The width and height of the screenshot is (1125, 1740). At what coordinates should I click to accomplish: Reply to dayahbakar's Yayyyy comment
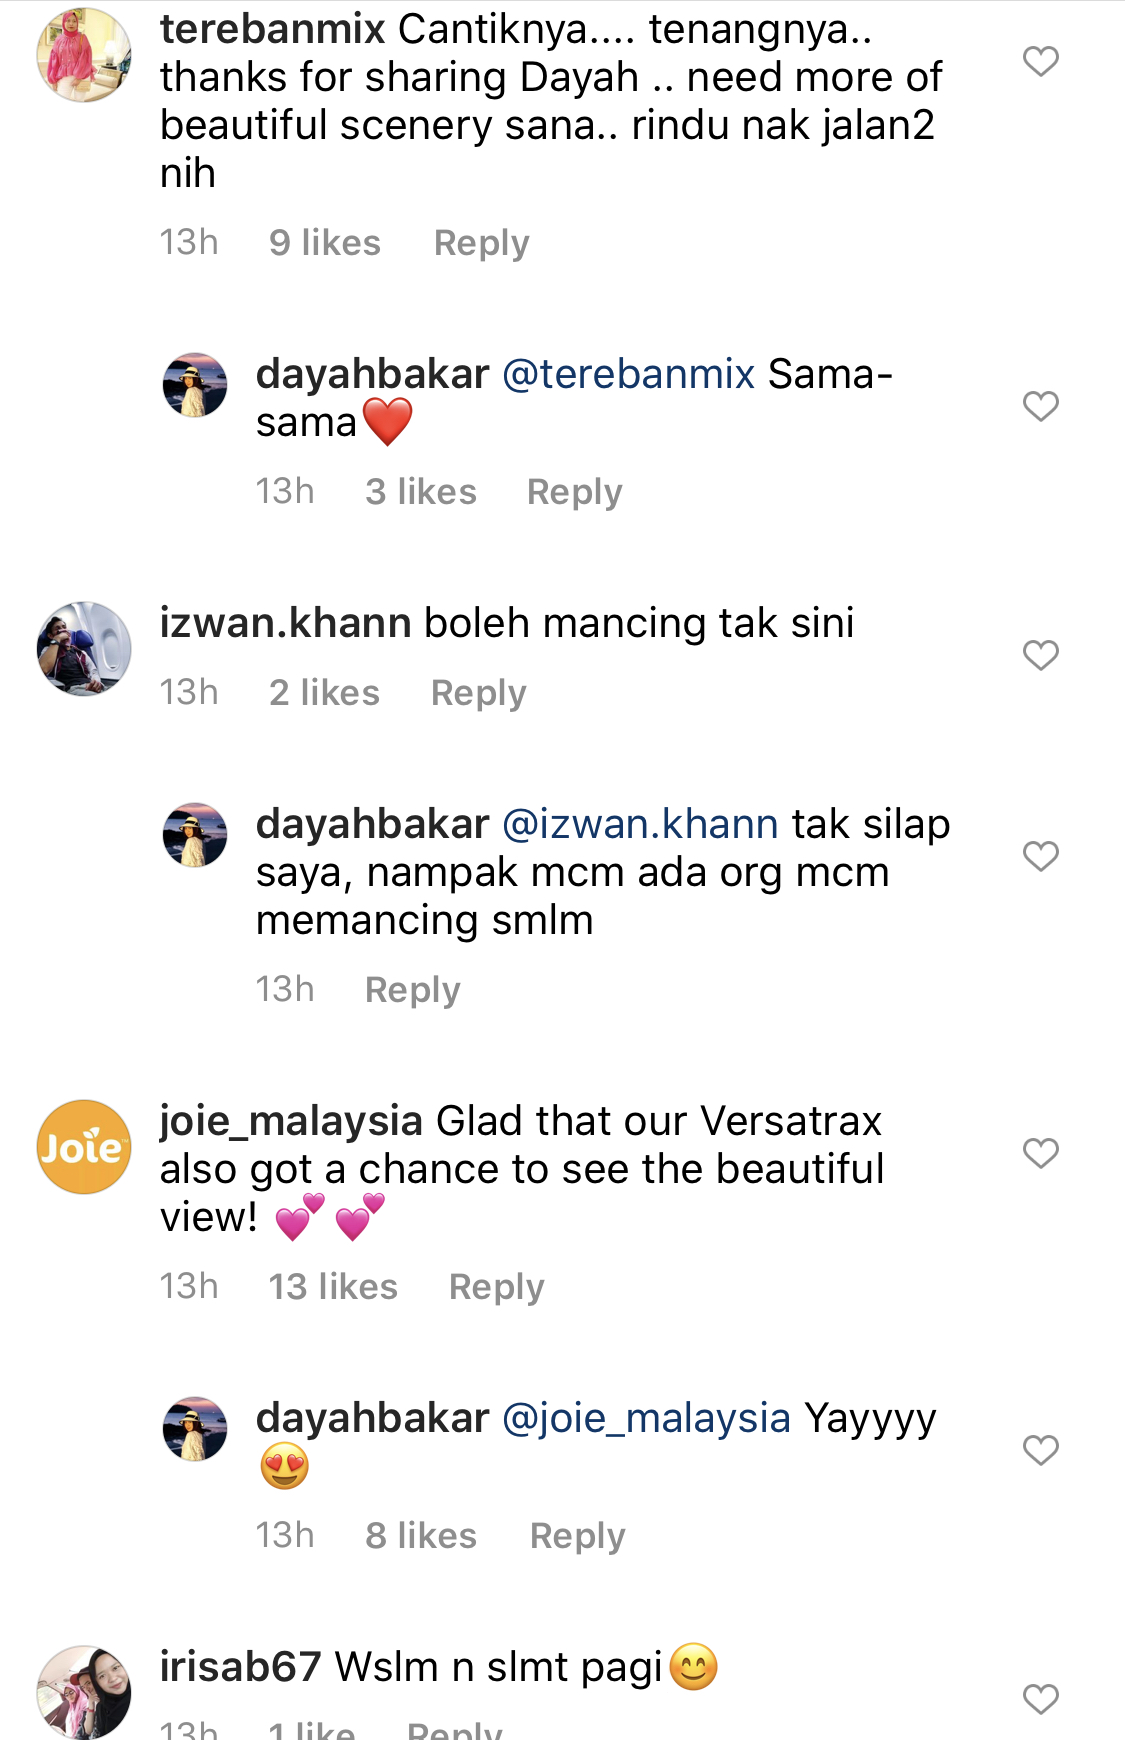point(577,1536)
